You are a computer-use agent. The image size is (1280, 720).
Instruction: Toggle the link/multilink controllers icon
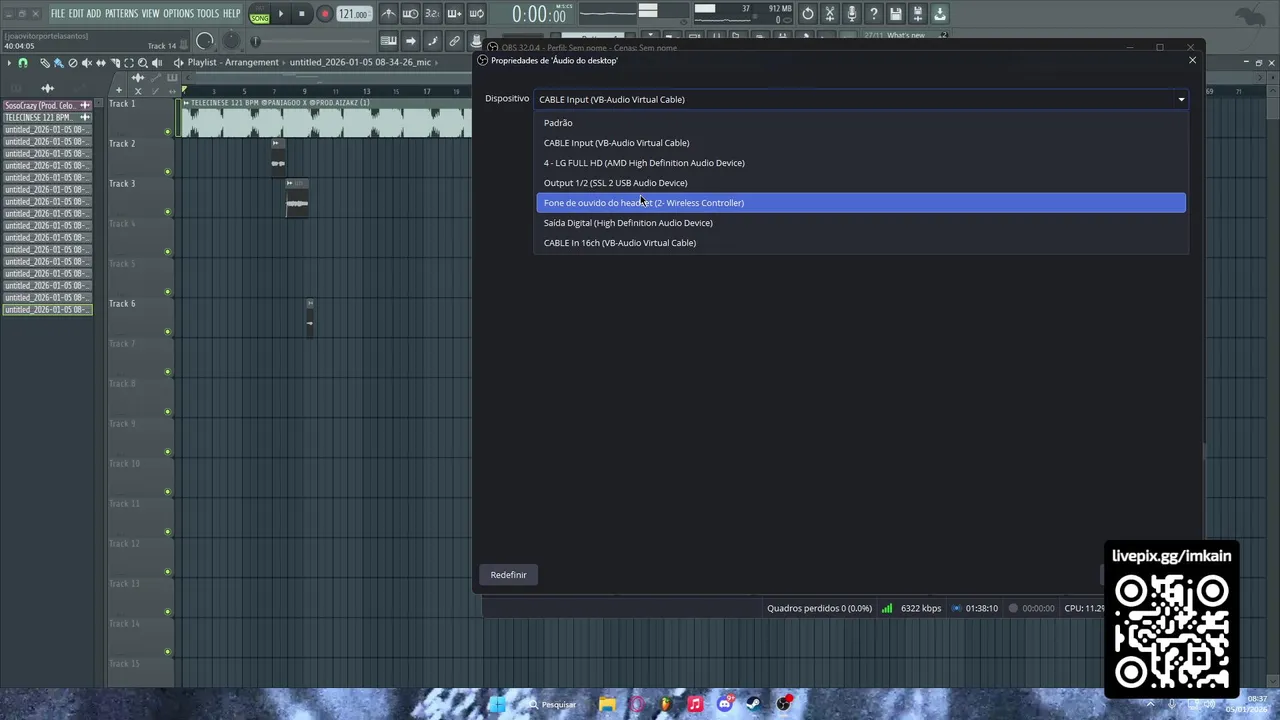pyautogui.click(x=454, y=41)
